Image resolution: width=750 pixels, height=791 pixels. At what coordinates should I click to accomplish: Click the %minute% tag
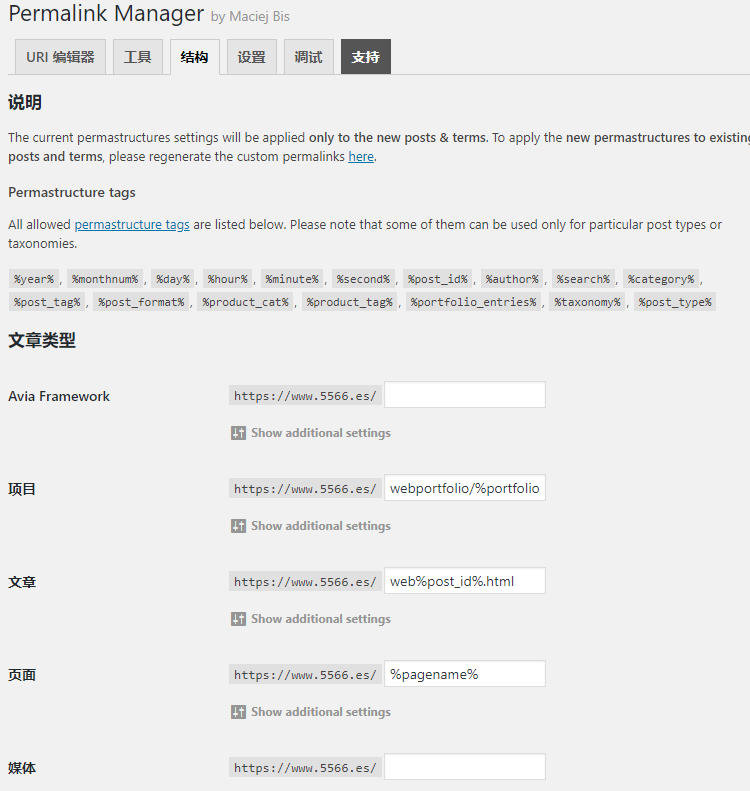point(293,279)
